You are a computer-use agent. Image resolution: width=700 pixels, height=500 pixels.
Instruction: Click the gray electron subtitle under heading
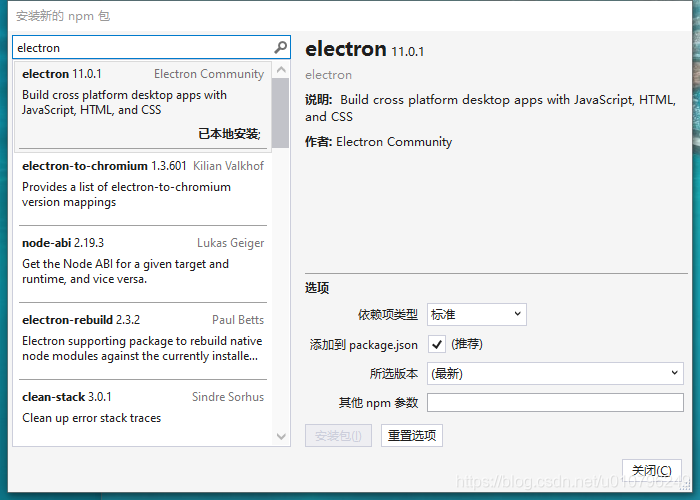[329, 75]
